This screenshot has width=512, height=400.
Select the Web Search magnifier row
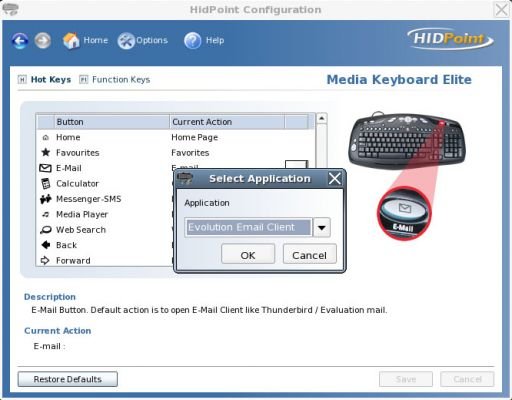click(104, 230)
